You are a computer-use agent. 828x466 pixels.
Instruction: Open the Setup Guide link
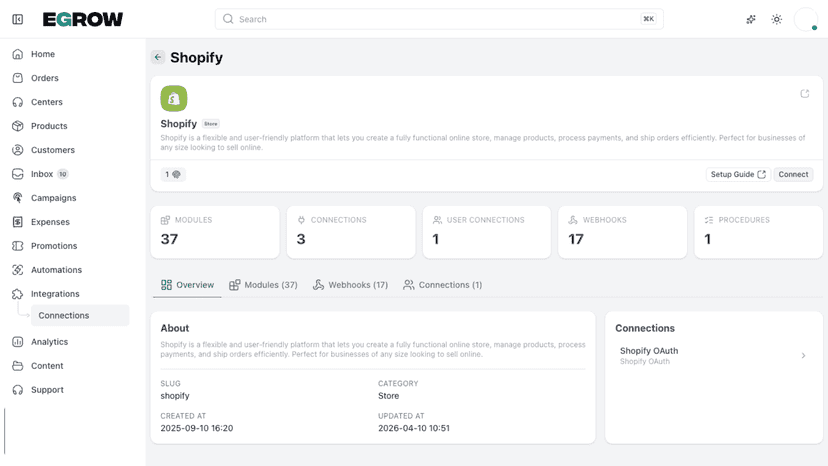pyautogui.click(x=738, y=174)
